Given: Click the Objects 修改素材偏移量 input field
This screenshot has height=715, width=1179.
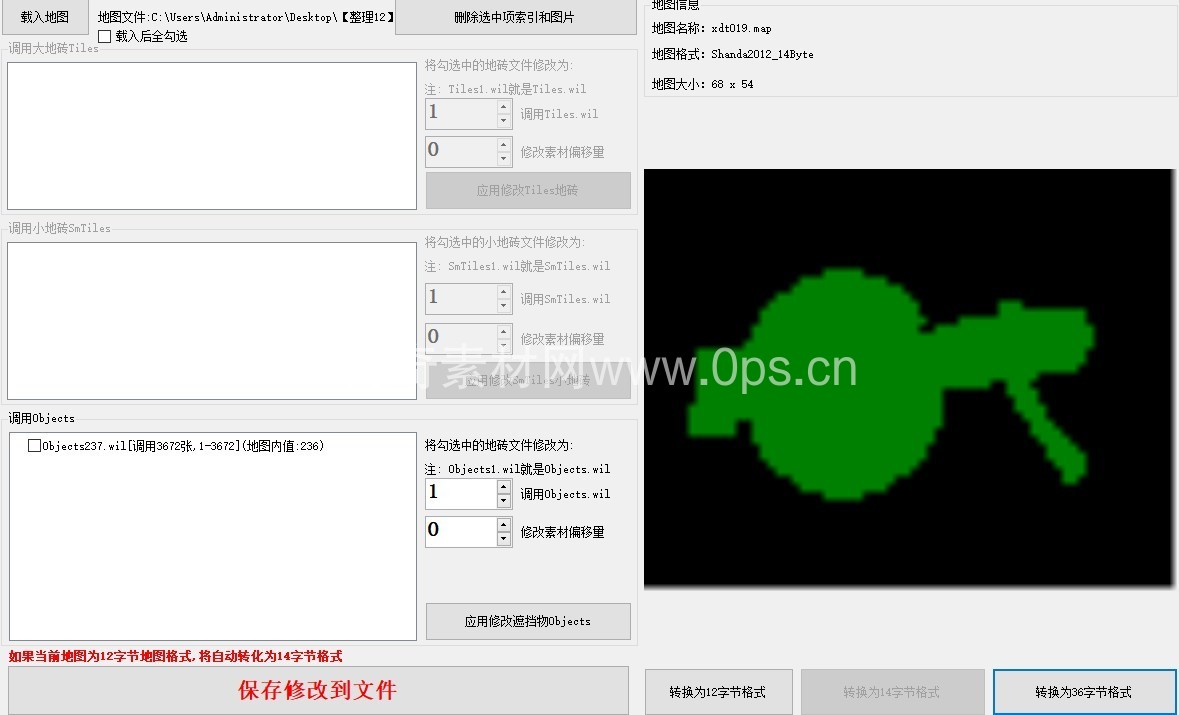Looking at the screenshot, I should click(460, 531).
